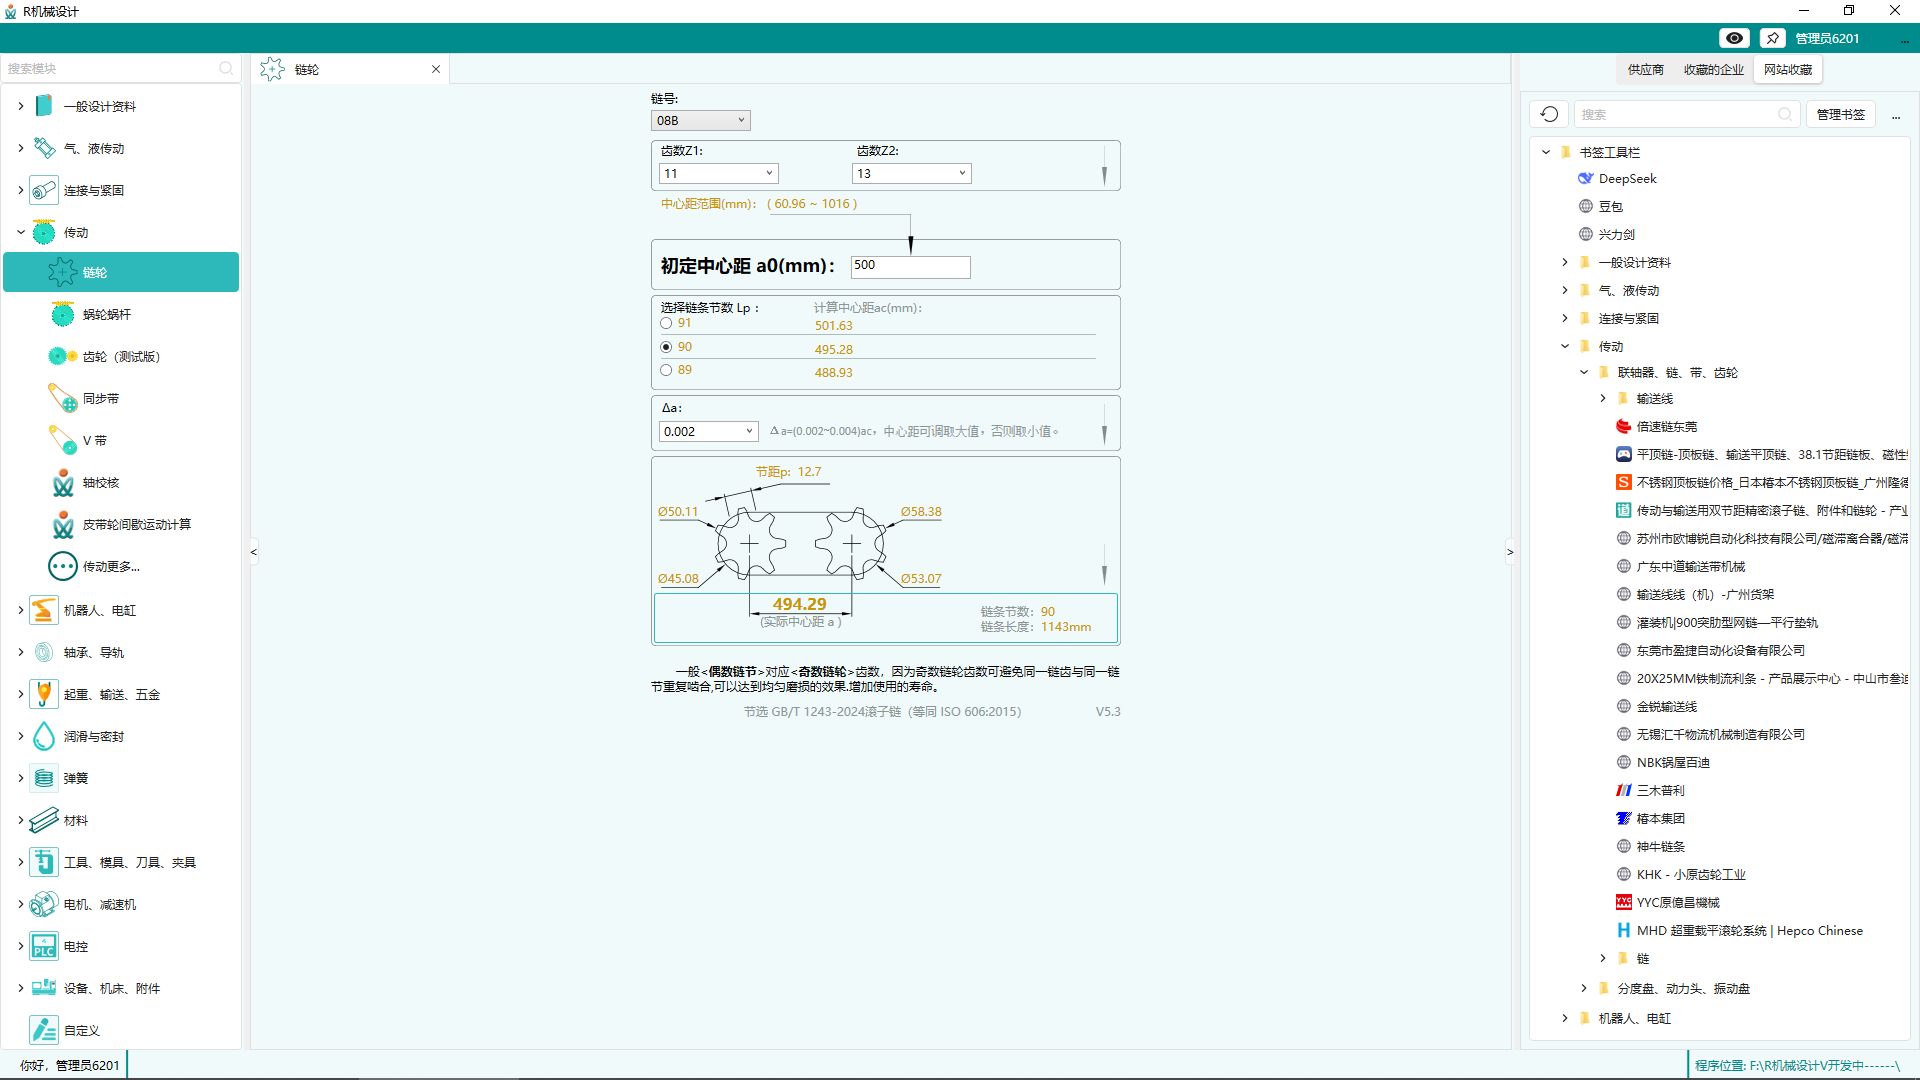The width and height of the screenshot is (1920, 1080).
Task: Open the V带 belt module
Action: point(94,441)
